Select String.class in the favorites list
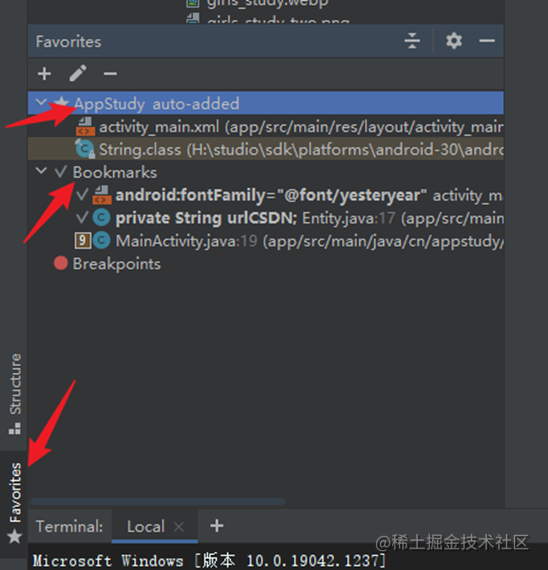The height and width of the screenshot is (570, 548). [x=266, y=149]
